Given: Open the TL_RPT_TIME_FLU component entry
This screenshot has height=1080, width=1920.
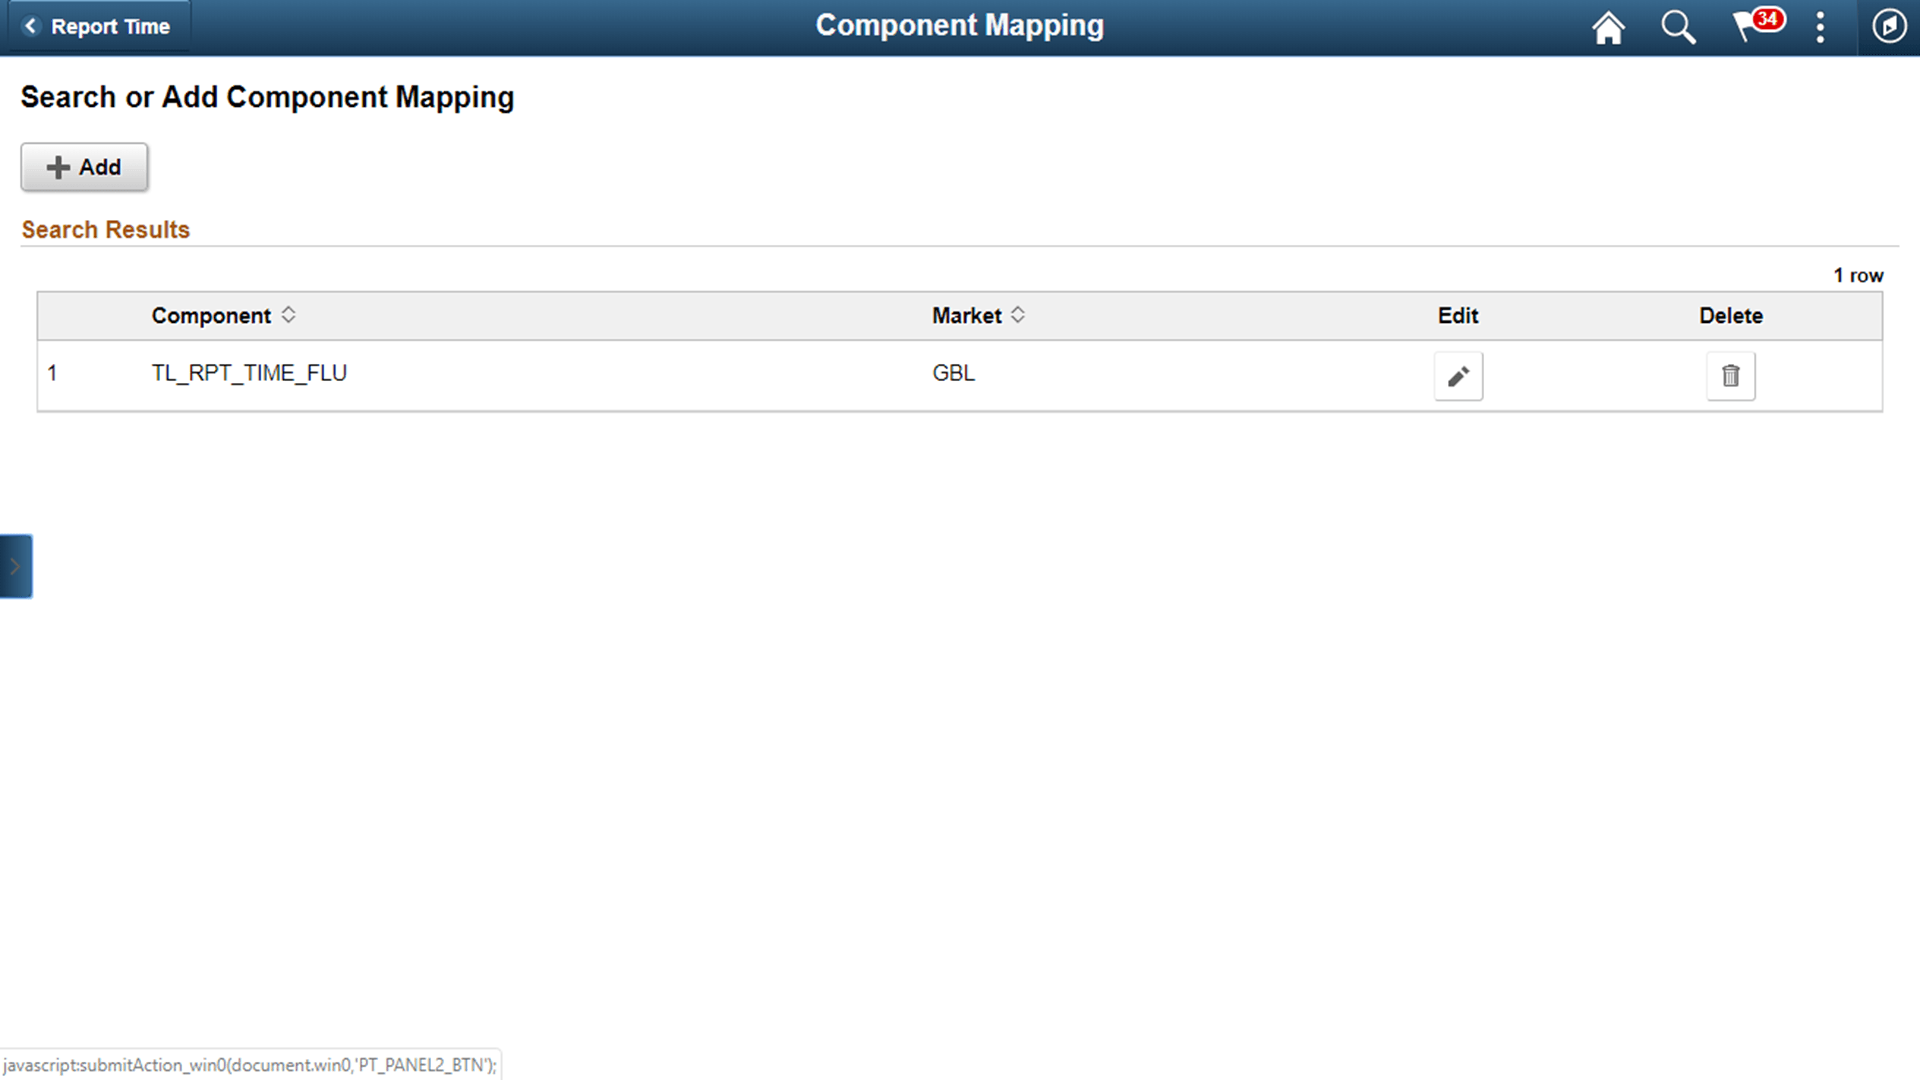Looking at the screenshot, I should tap(249, 373).
